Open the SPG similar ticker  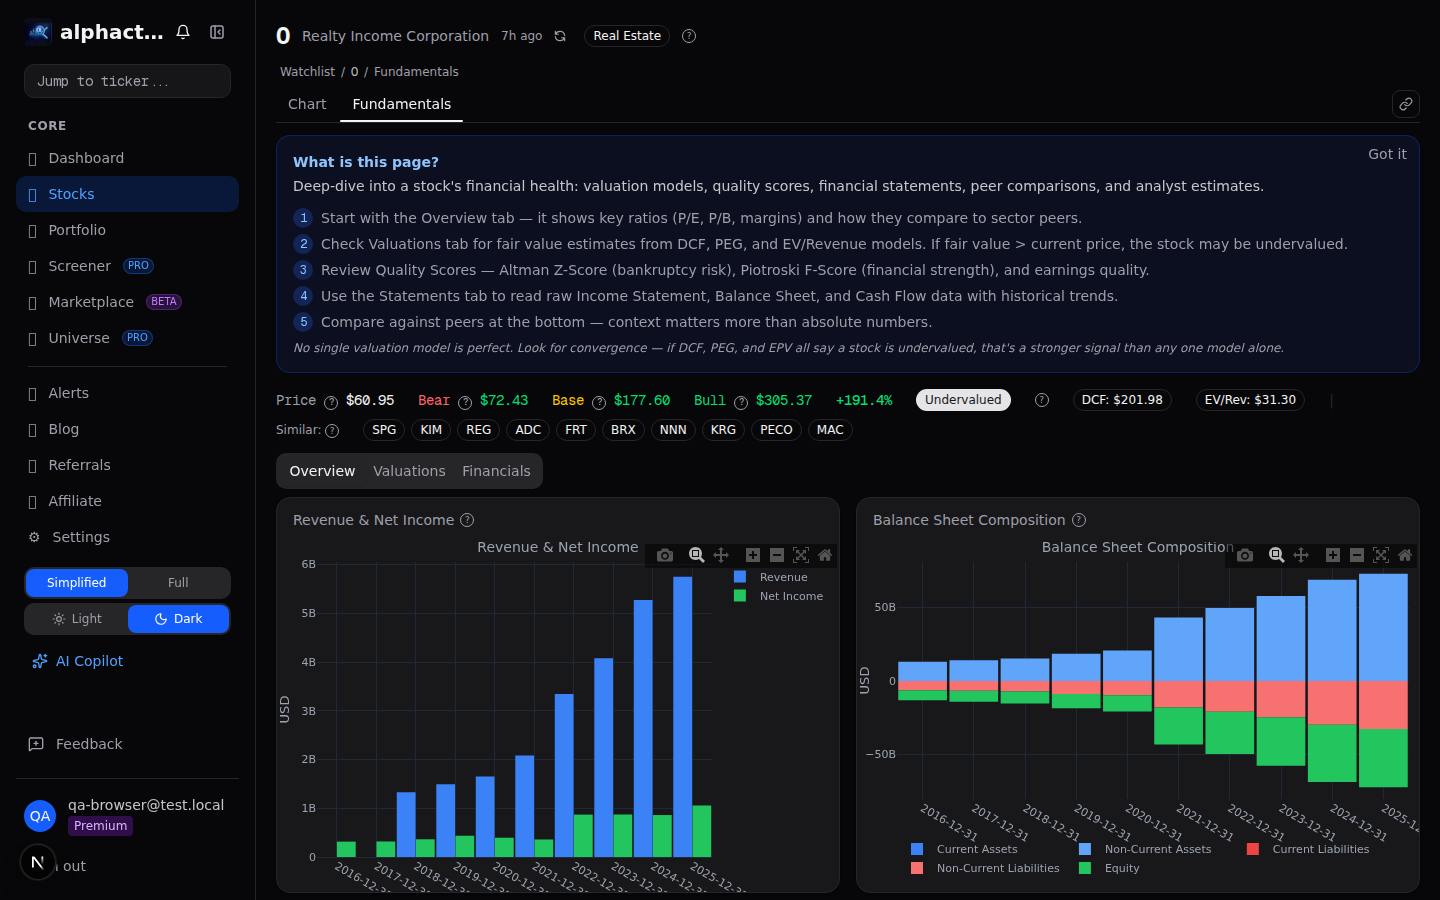coord(383,429)
